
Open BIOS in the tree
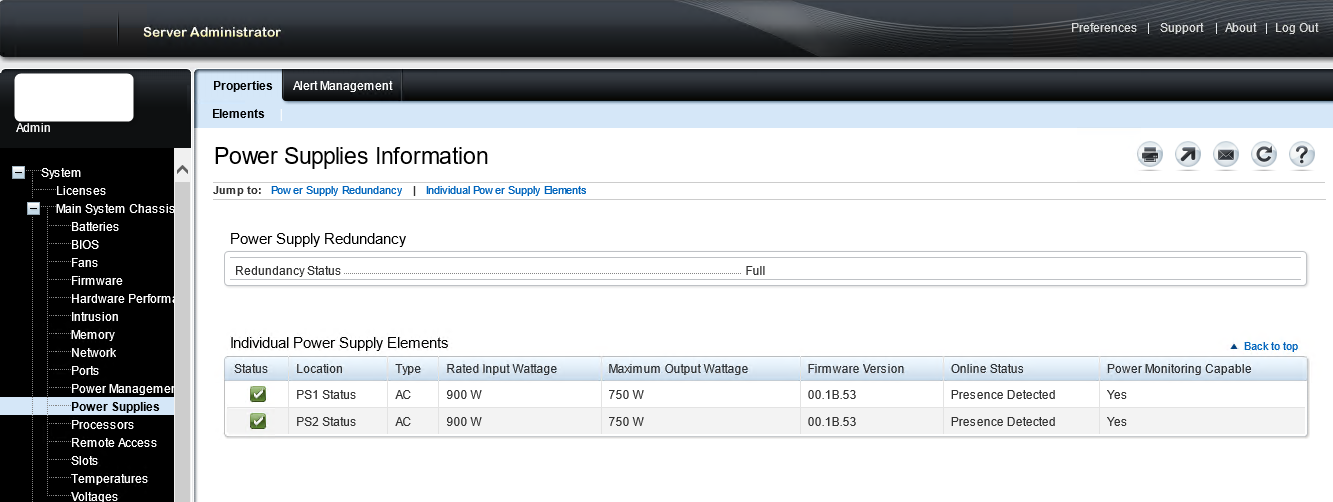(x=85, y=245)
